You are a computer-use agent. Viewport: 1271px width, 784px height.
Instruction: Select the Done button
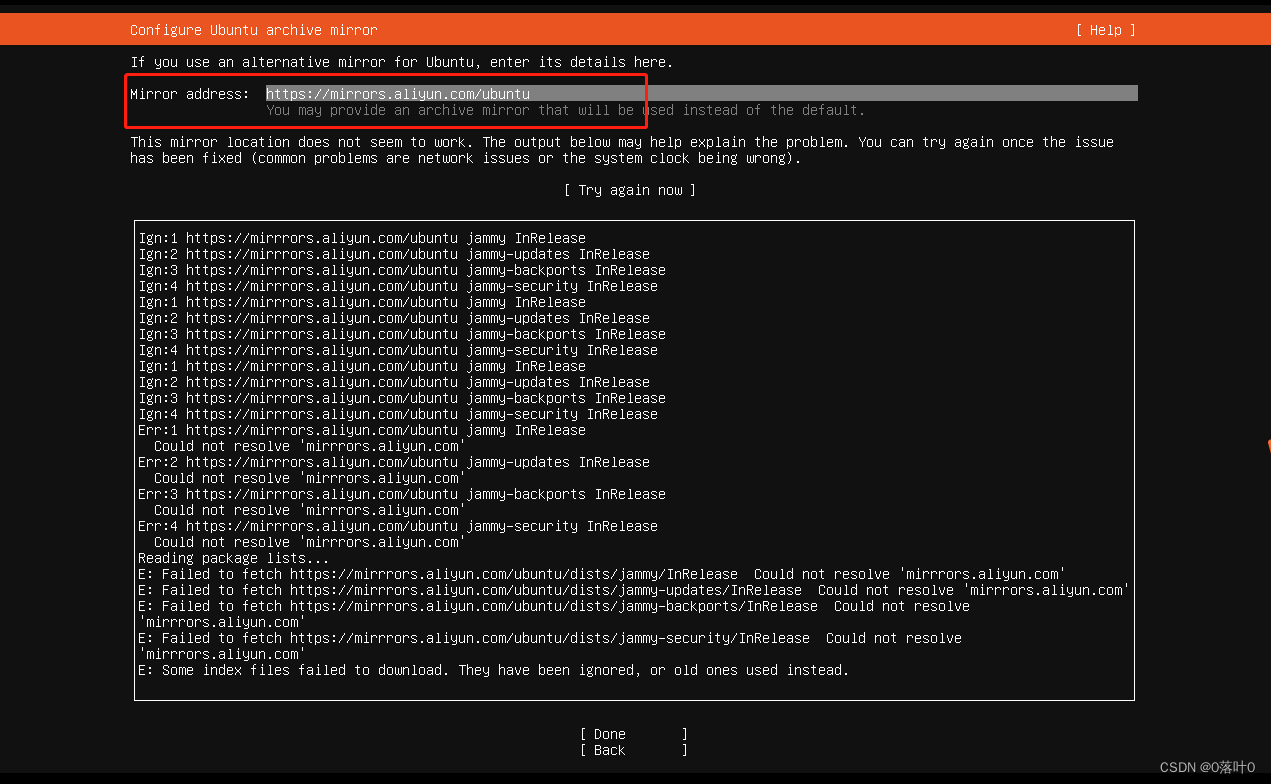coord(634,734)
